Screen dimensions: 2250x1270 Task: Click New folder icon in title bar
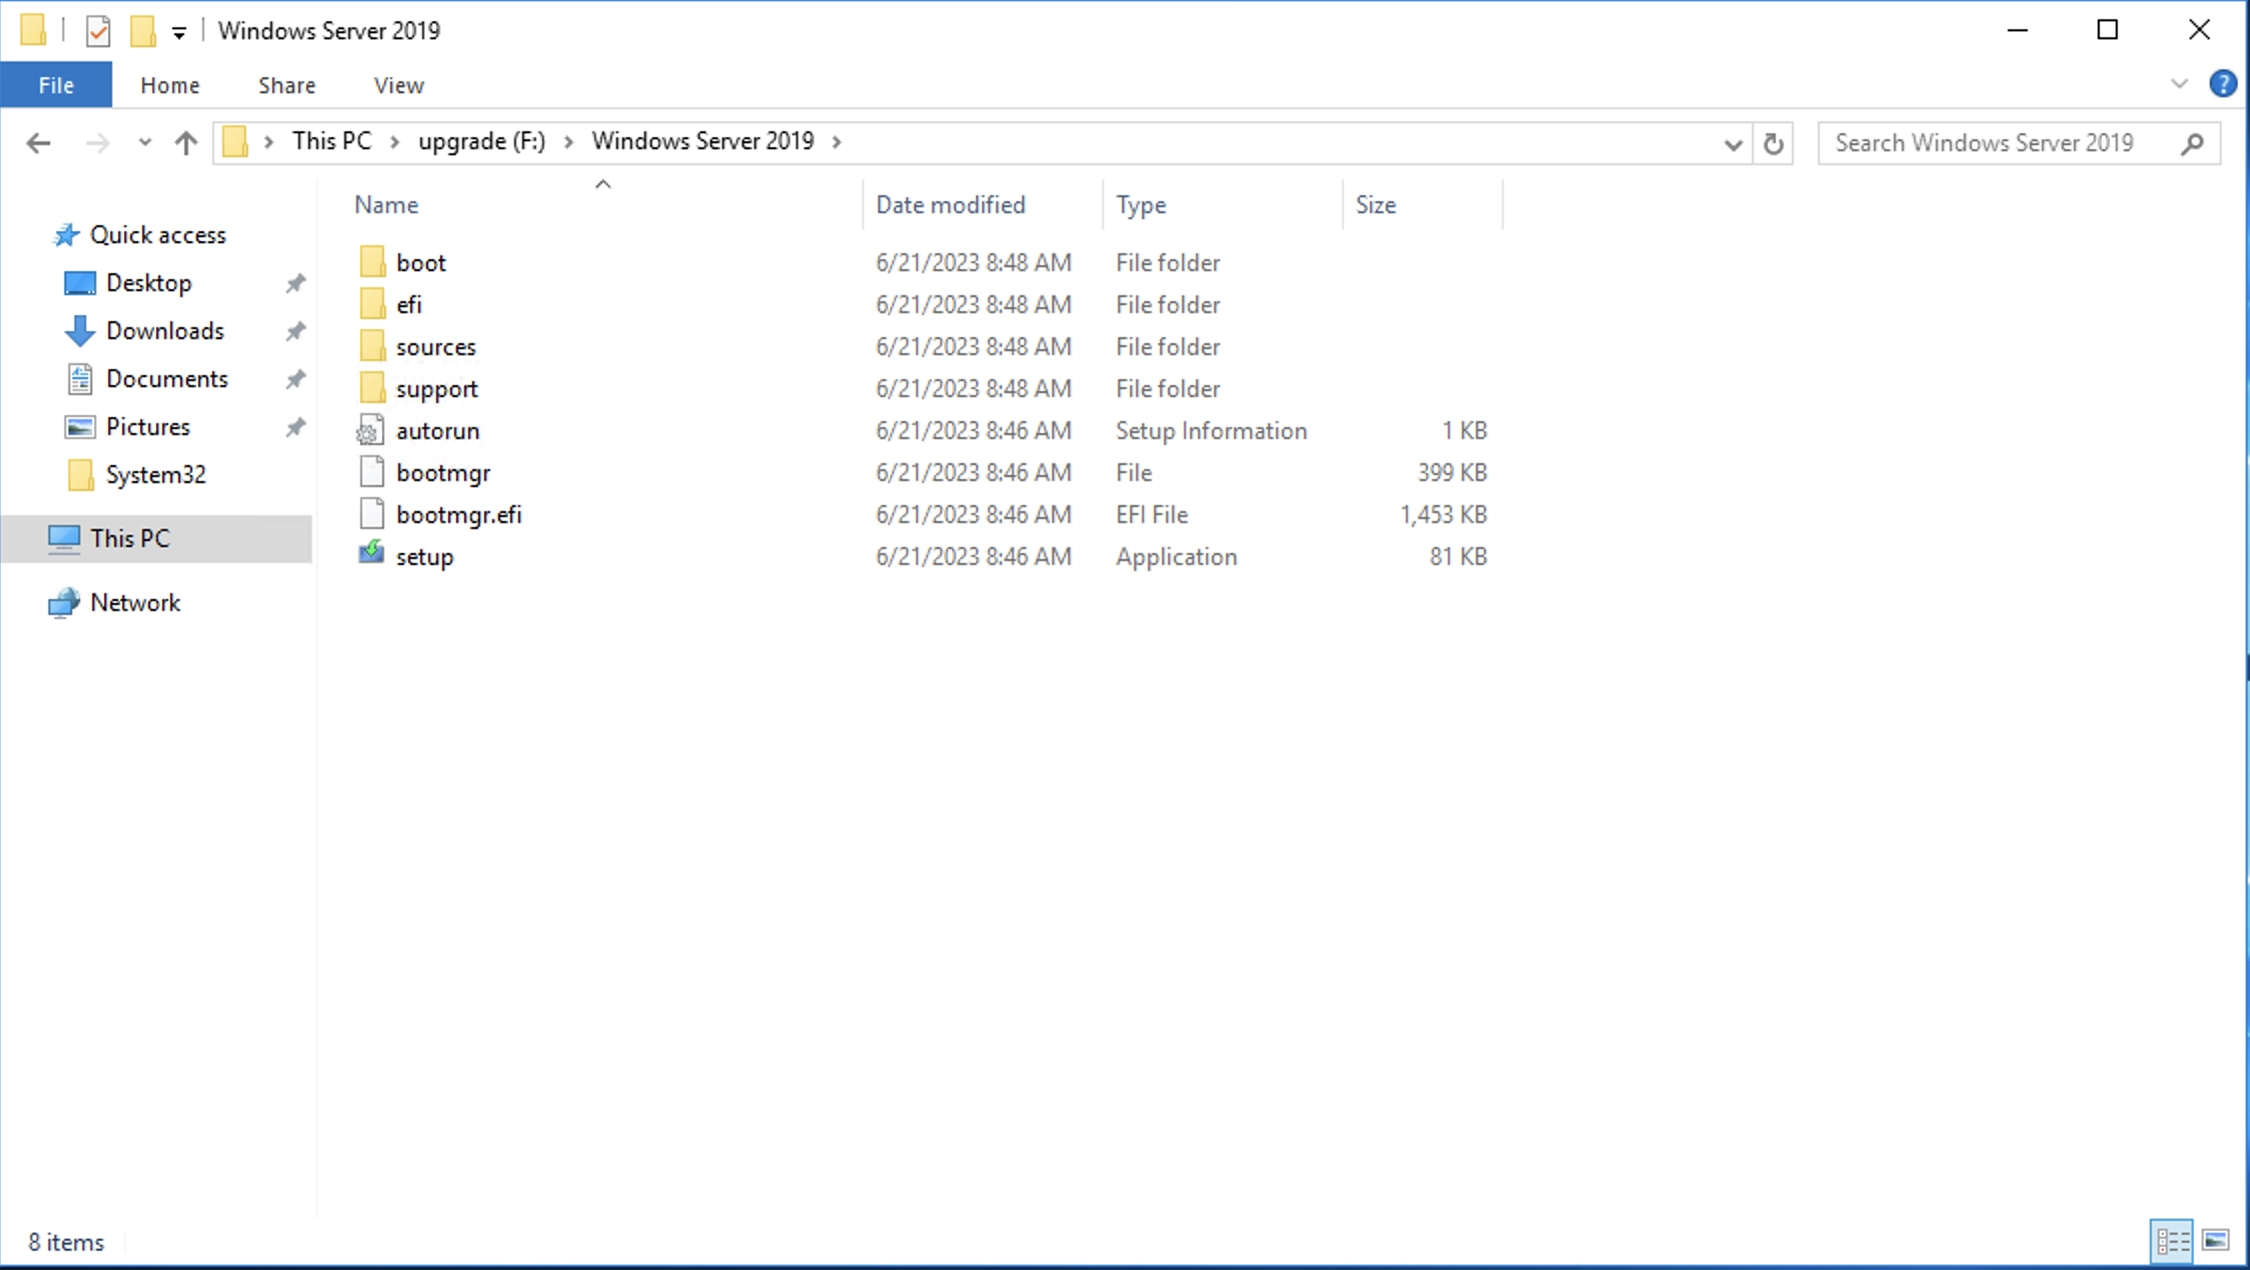142,31
